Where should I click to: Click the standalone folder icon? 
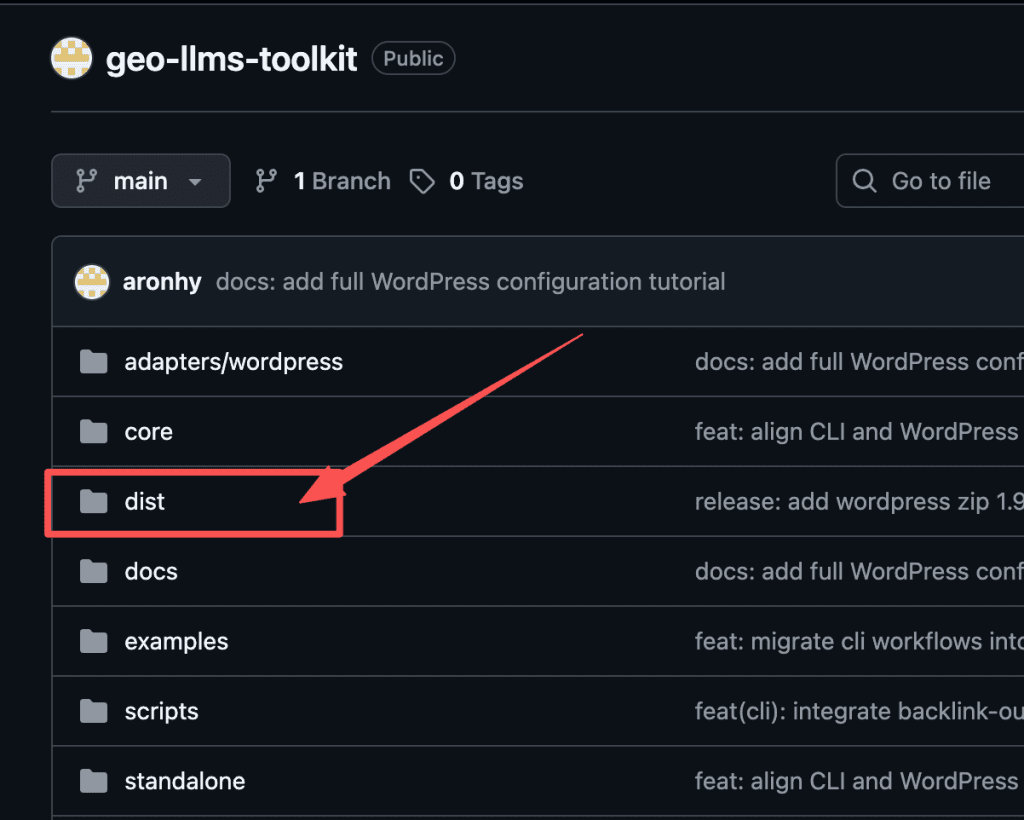click(x=94, y=781)
